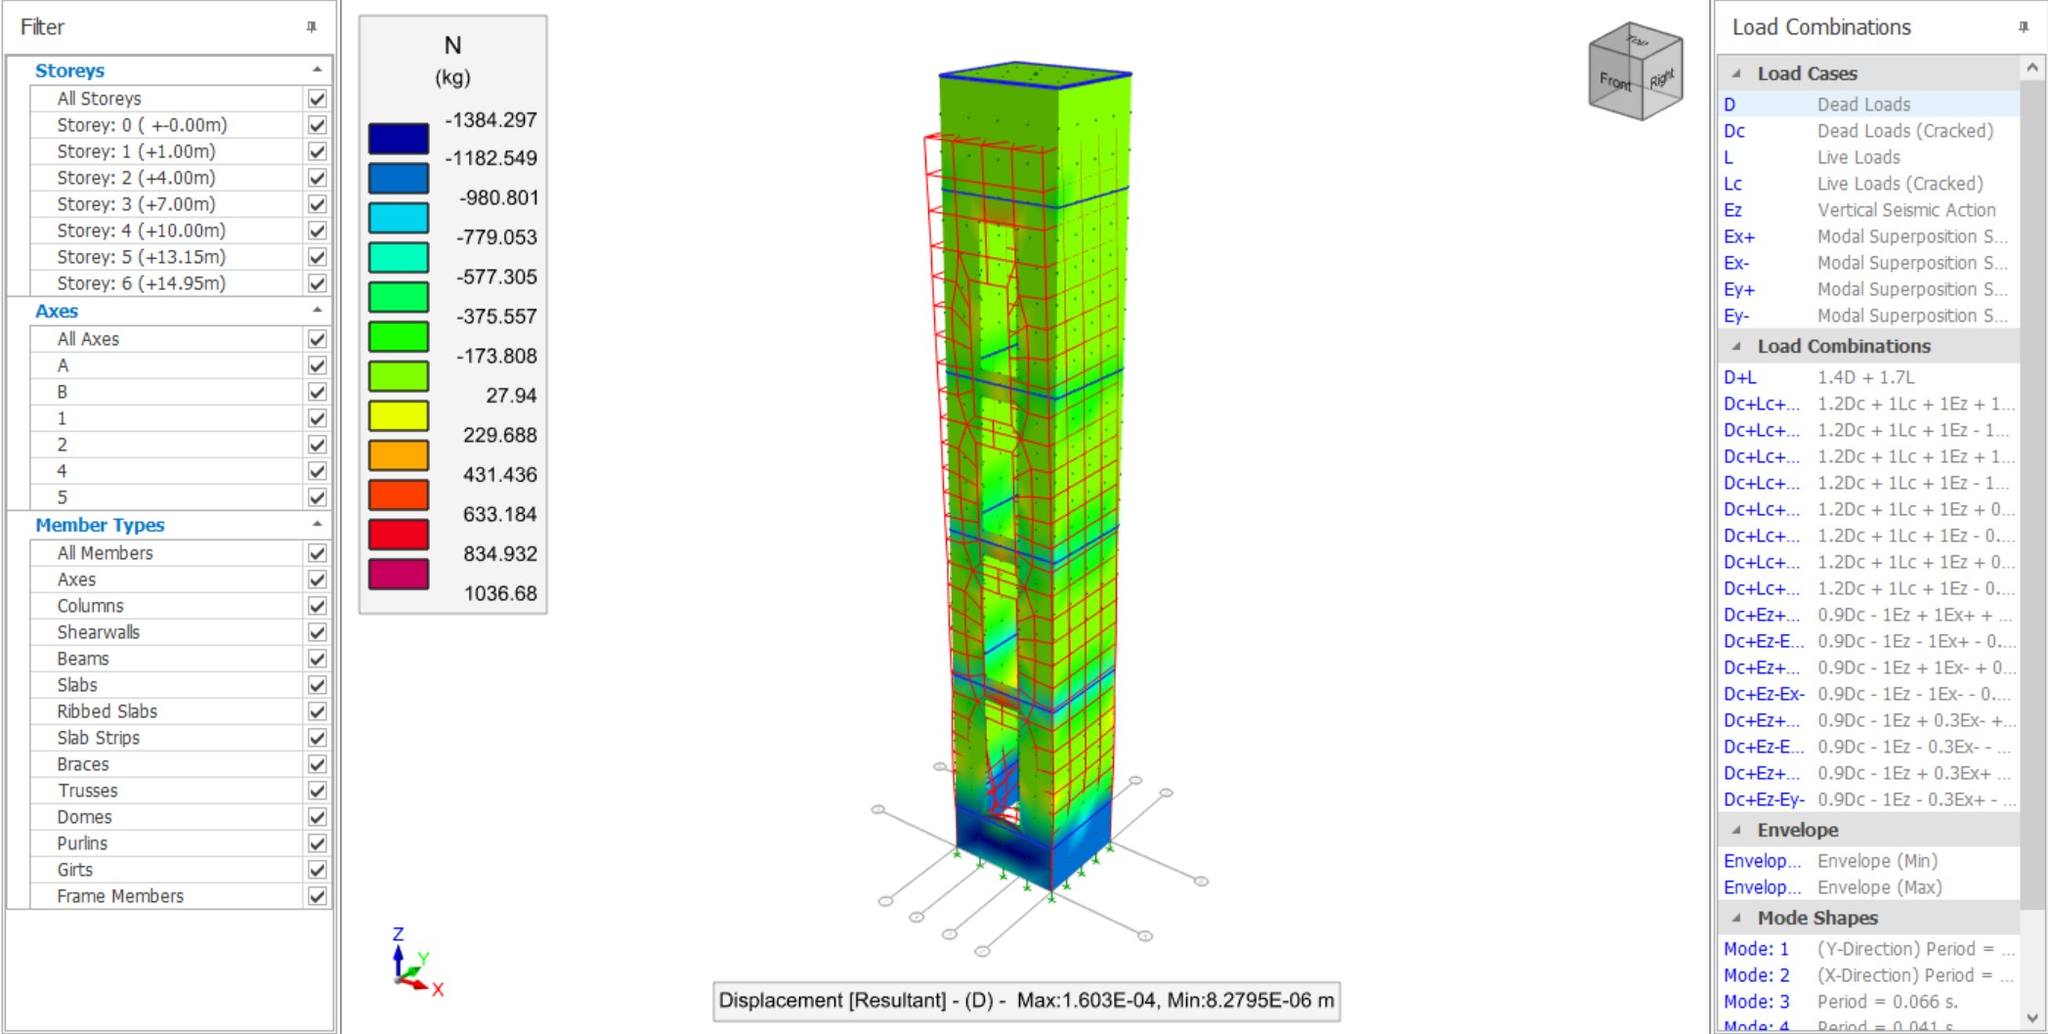Click scroll-up arrow in Load Combinations panel
The image size is (2048, 1034).
coord(2032,68)
